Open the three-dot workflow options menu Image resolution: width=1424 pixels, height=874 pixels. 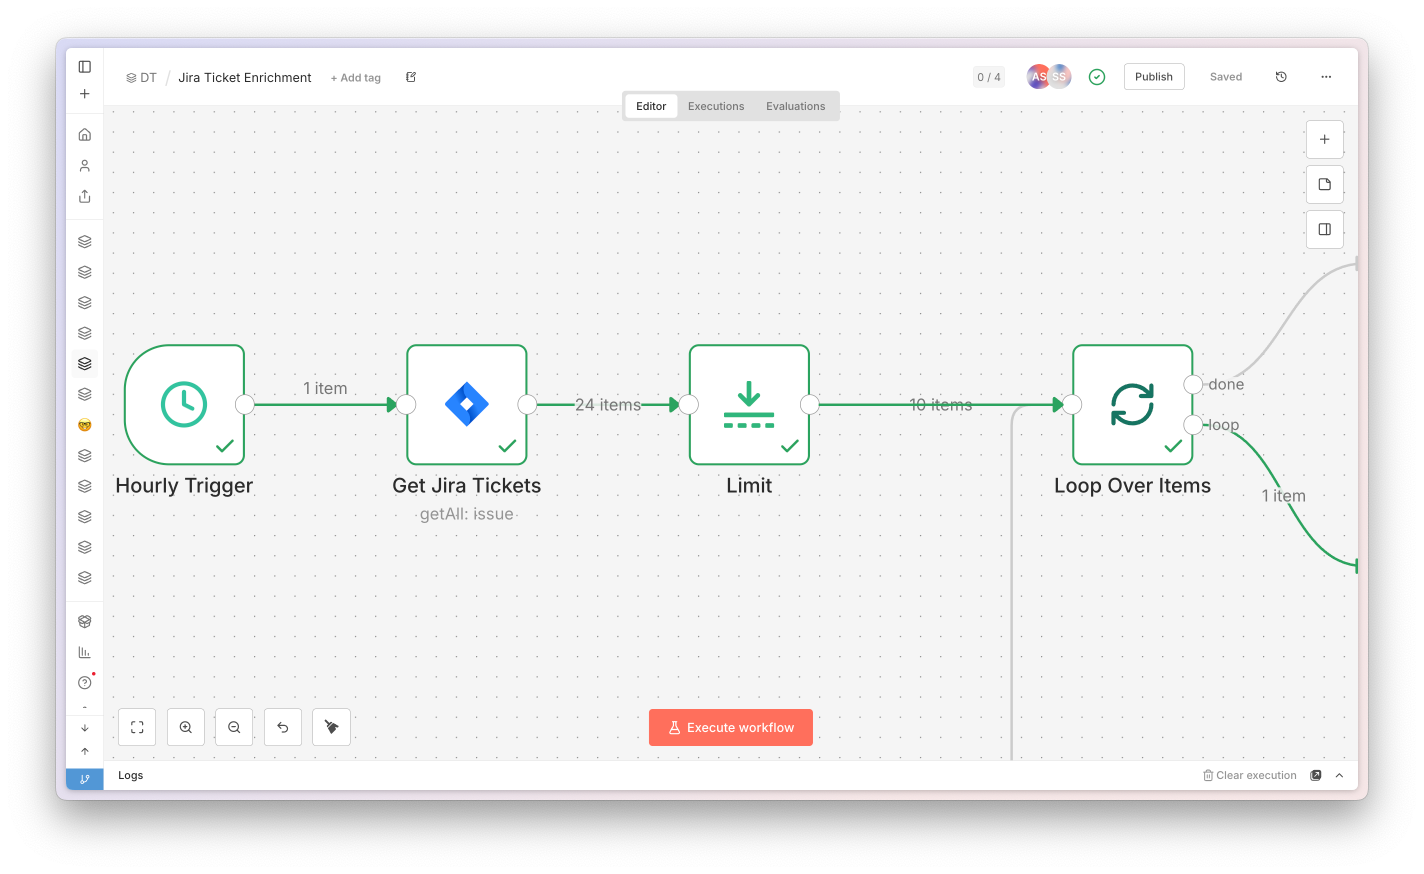[1326, 77]
